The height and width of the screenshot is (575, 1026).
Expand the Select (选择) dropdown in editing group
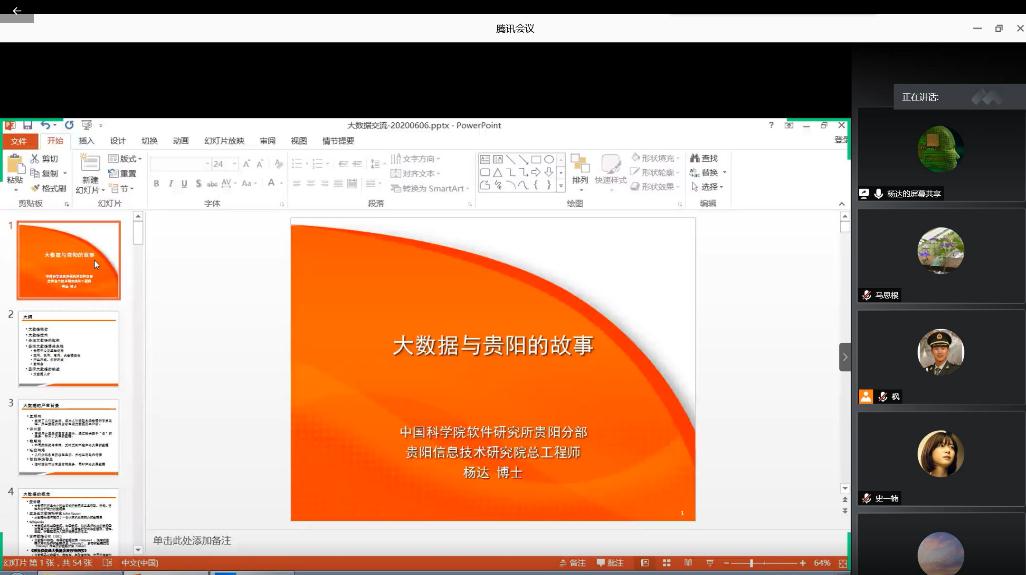point(712,187)
